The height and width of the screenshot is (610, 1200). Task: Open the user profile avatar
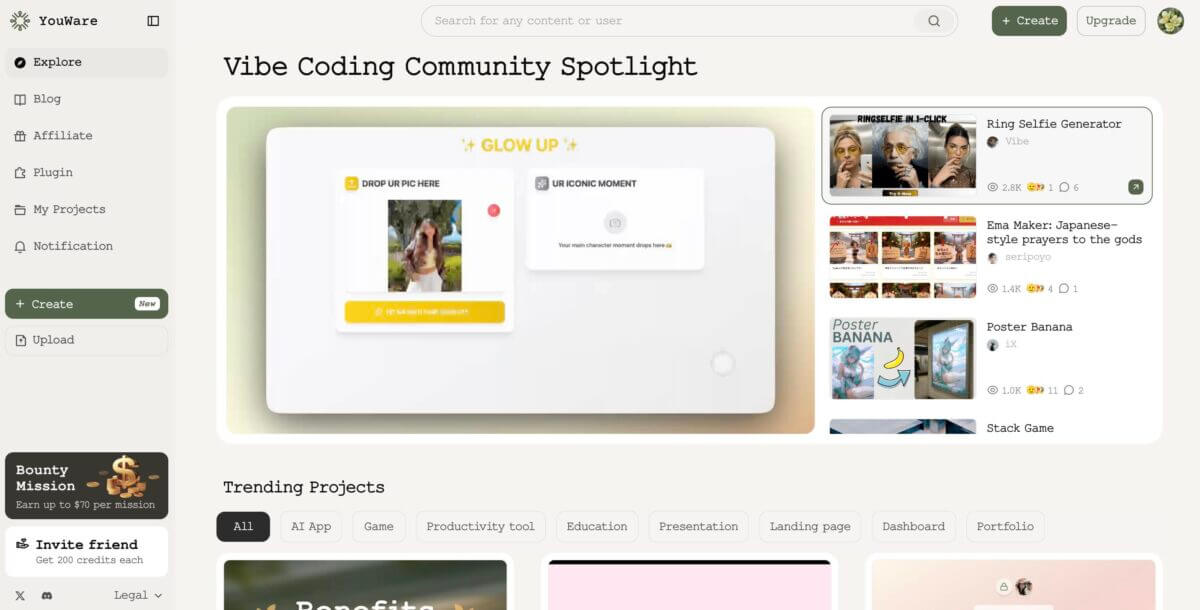click(x=1170, y=21)
